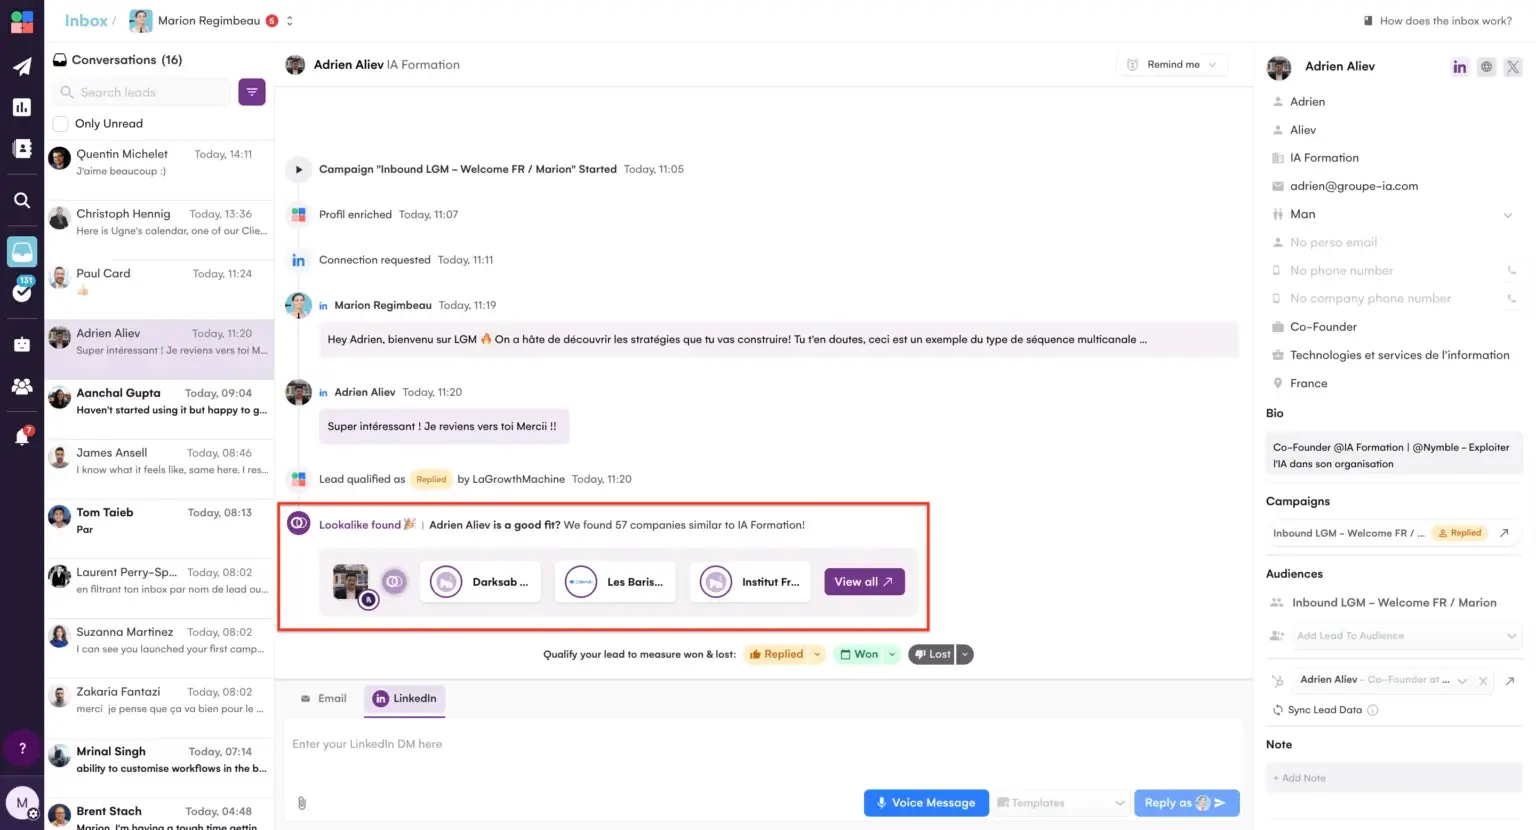This screenshot has height=830, width=1536.
Task: Click the Search leads field
Action: 142,92
